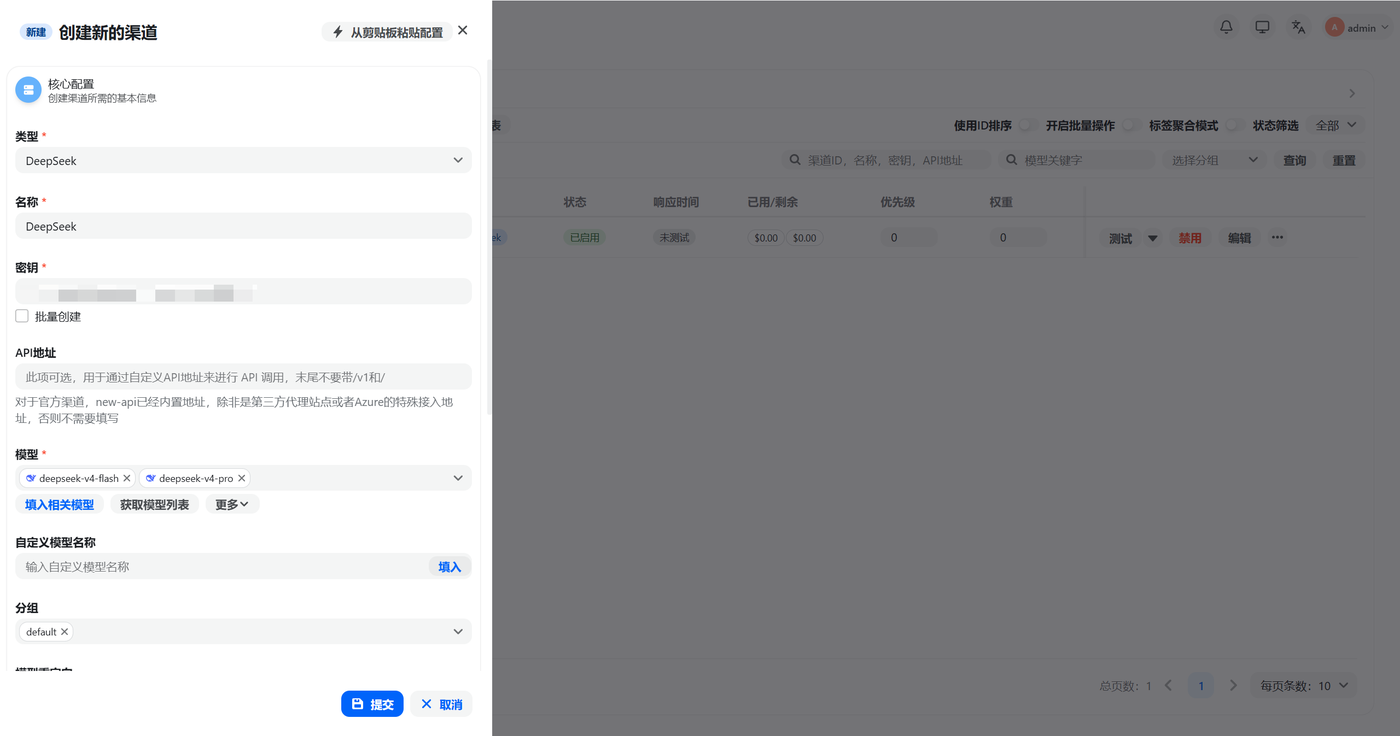Click the 总页数: 1 text

point(1125,686)
